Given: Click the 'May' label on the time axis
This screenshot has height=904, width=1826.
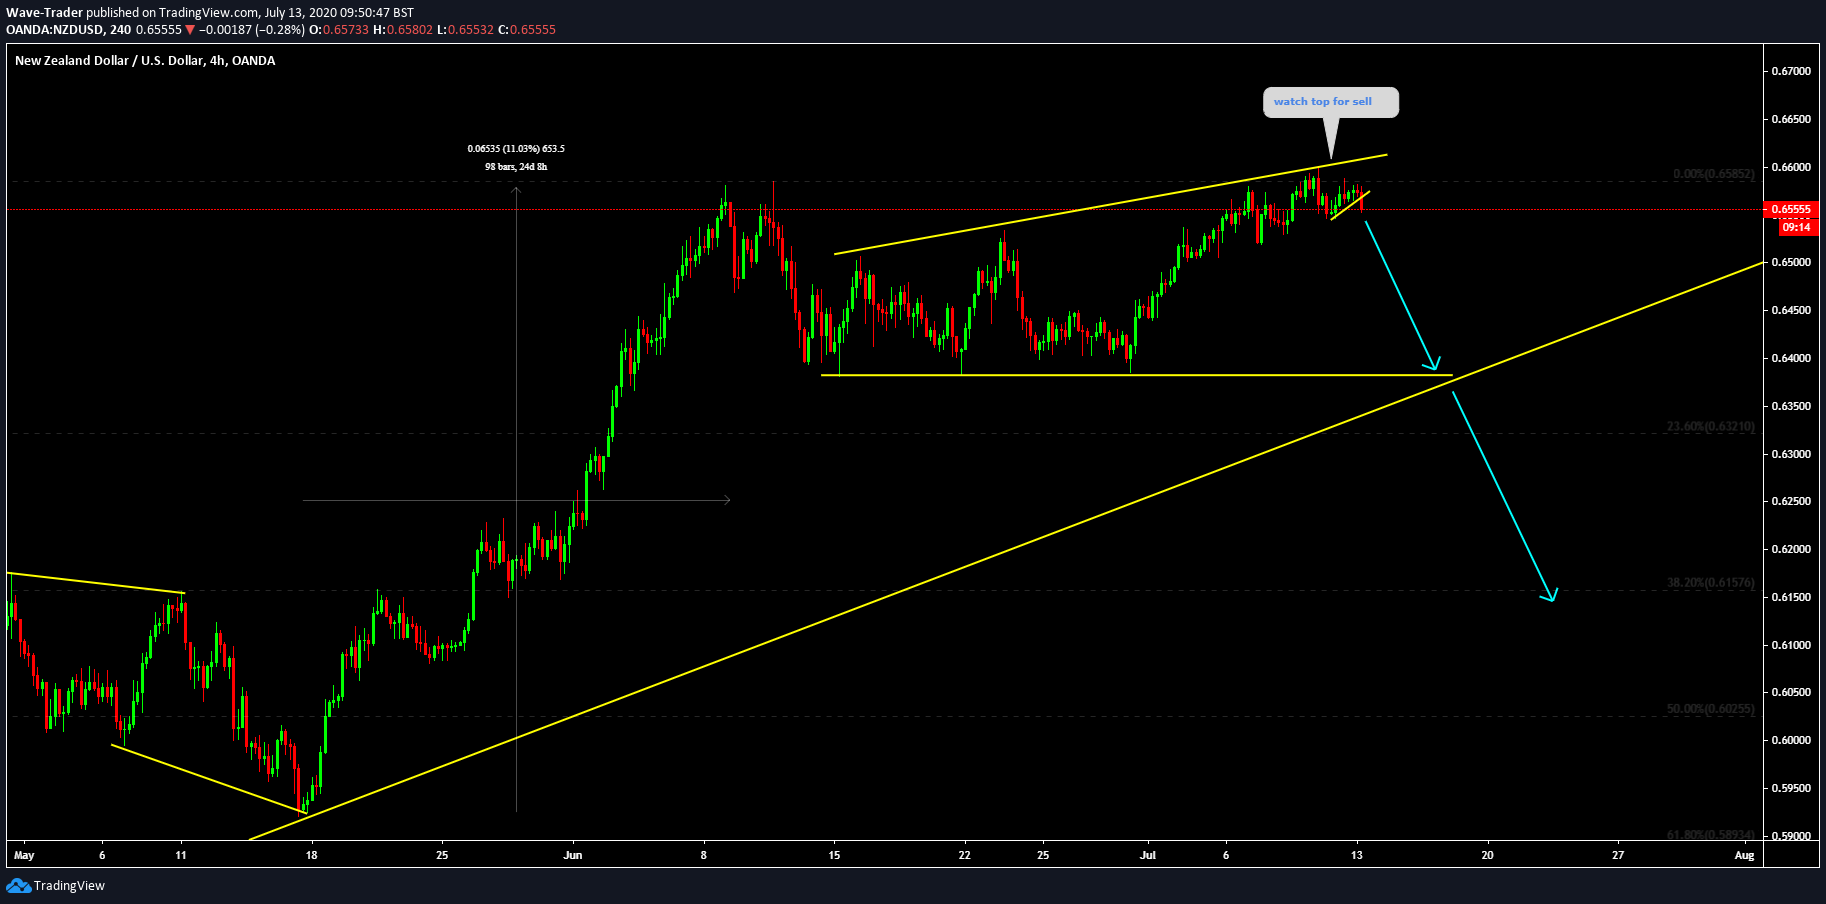Looking at the screenshot, I should pos(24,855).
